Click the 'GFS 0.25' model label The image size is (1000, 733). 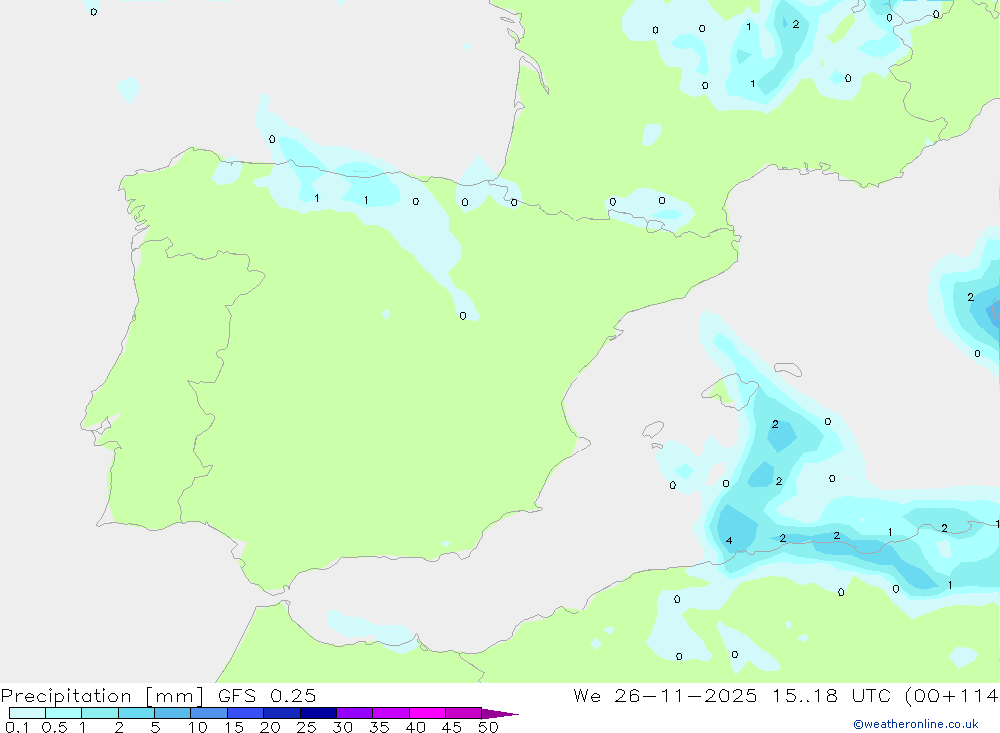[x=267, y=695]
